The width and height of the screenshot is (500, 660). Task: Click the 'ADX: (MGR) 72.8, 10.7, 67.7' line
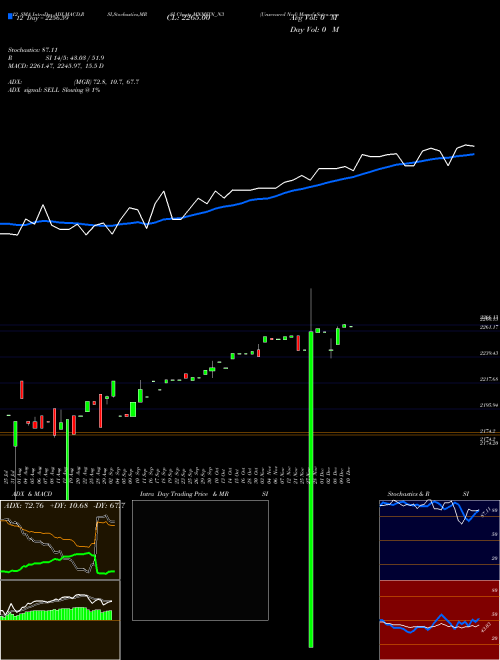tap(74, 82)
